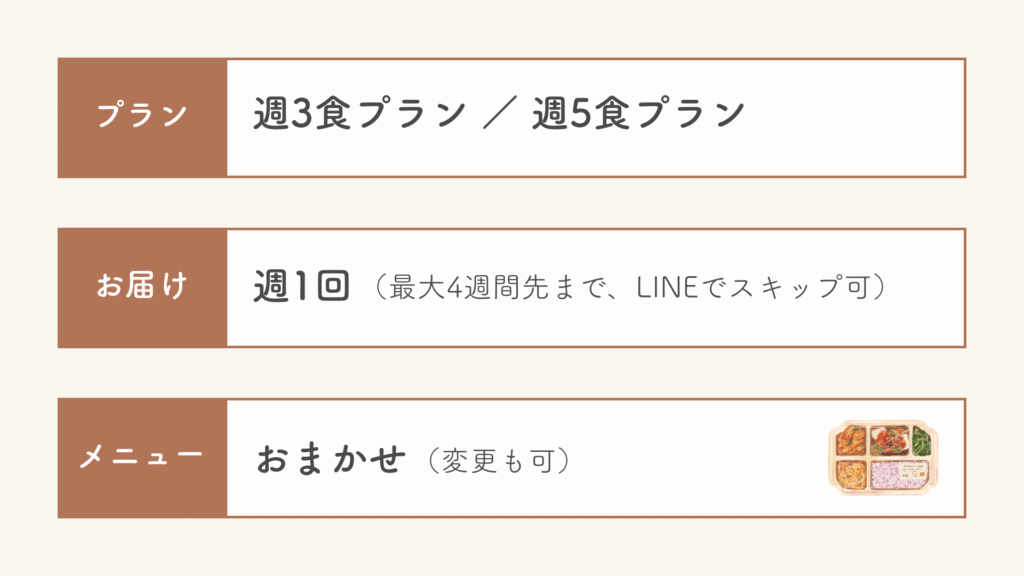Click the 週1回 delivery frequency text
The height and width of the screenshot is (576, 1024).
coord(301,287)
